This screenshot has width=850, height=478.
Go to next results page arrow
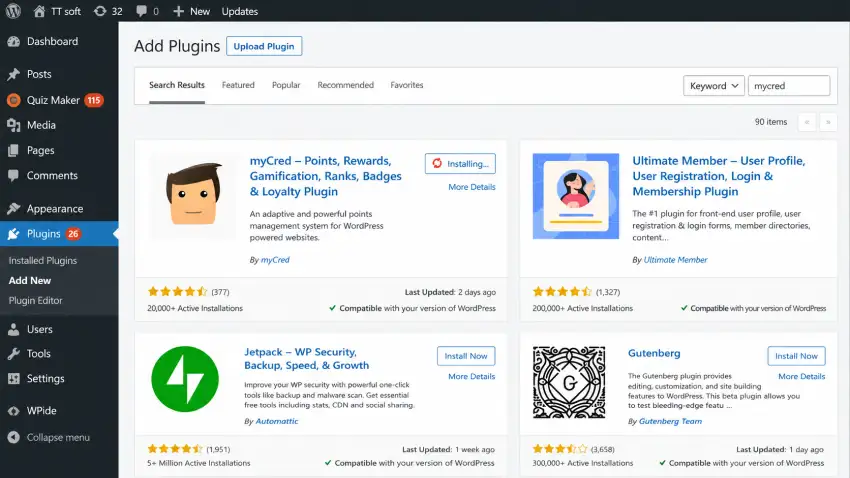point(828,122)
